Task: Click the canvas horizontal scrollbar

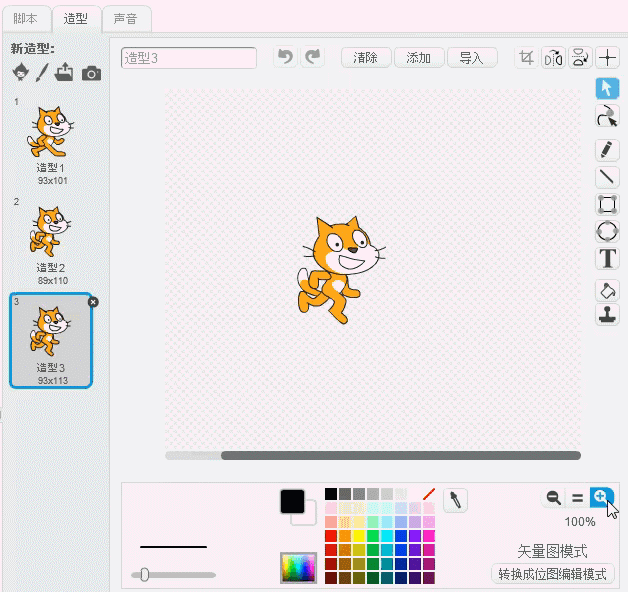Action: [x=401, y=455]
